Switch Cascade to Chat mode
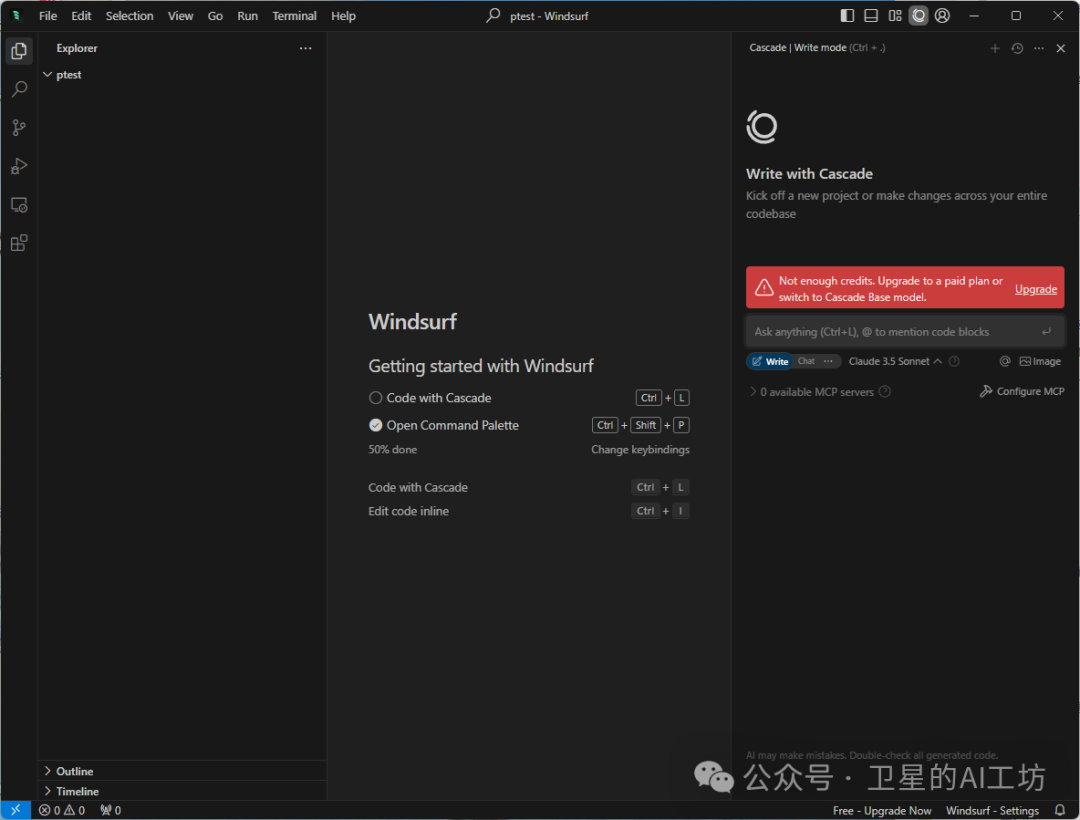1080x820 pixels. pyautogui.click(x=806, y=361)
